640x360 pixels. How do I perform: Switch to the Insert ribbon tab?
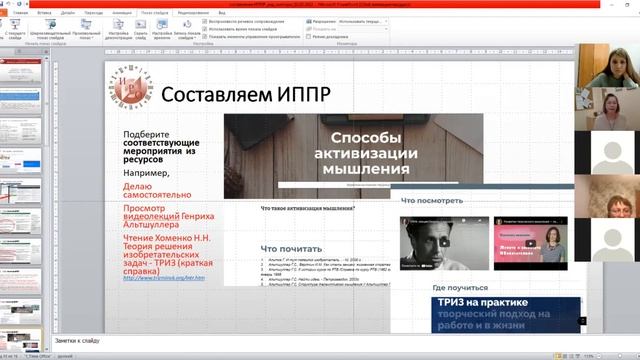44,13
